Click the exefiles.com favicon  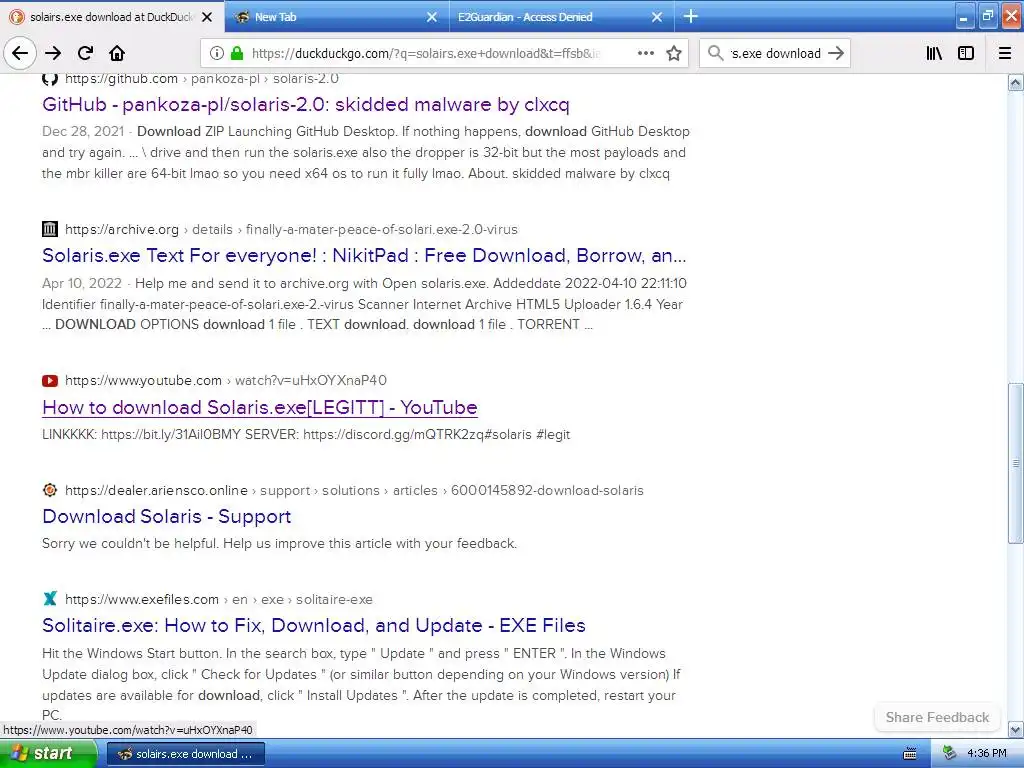[x=50, y=599]
